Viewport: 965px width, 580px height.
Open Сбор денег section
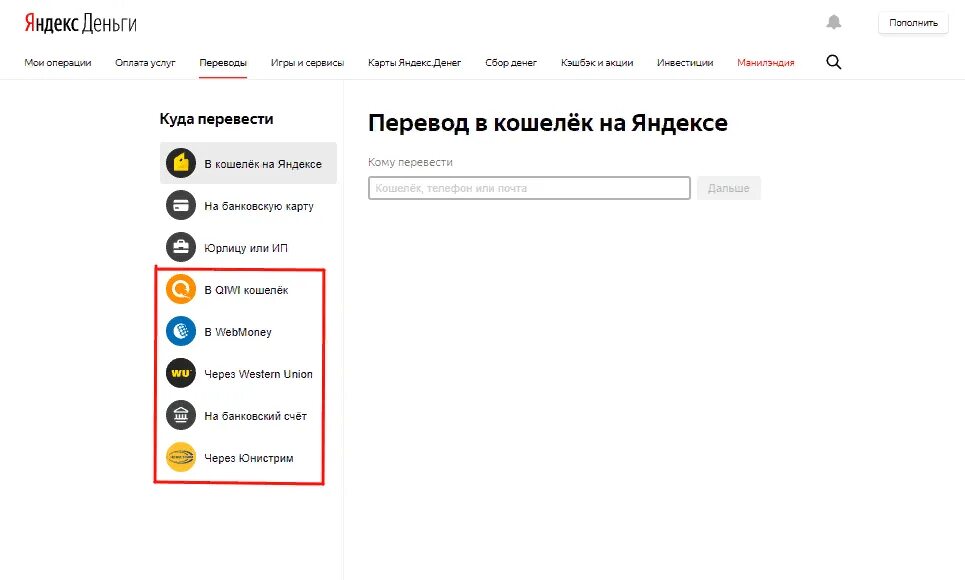coord(511,63)
